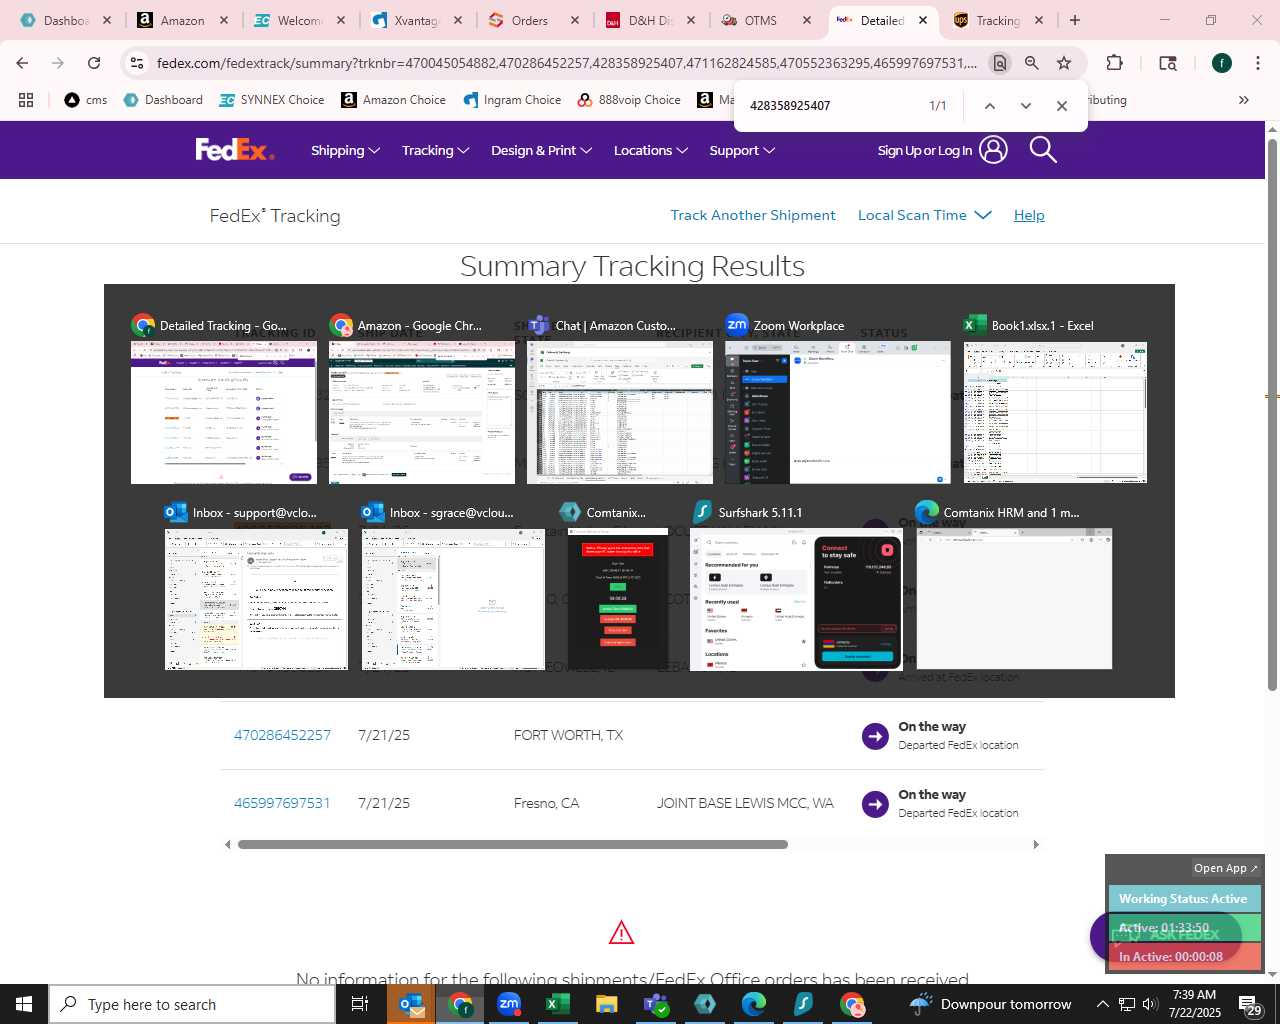Click the table scroll-right arrow
This screenshot has width=1280, height=1024.
(x=1036, y=845)
